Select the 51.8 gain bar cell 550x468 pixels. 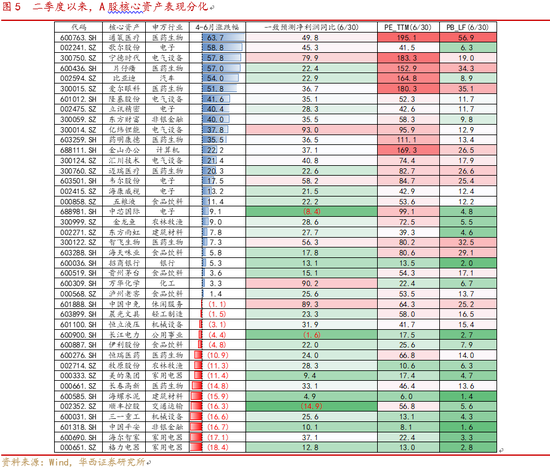(x=217, y=89)
